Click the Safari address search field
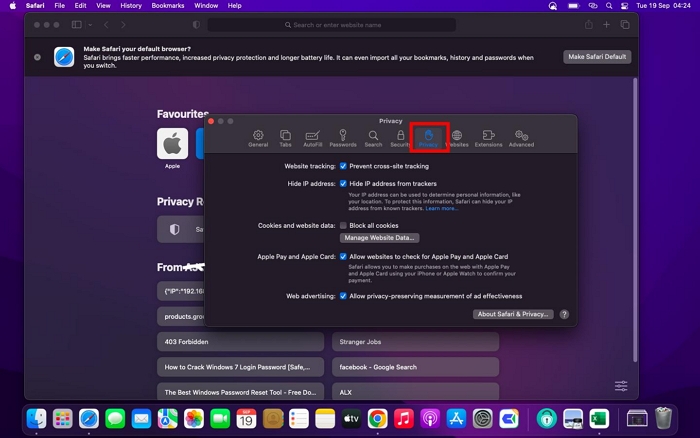Screen dimensions: 700x438 pos(332,25)
